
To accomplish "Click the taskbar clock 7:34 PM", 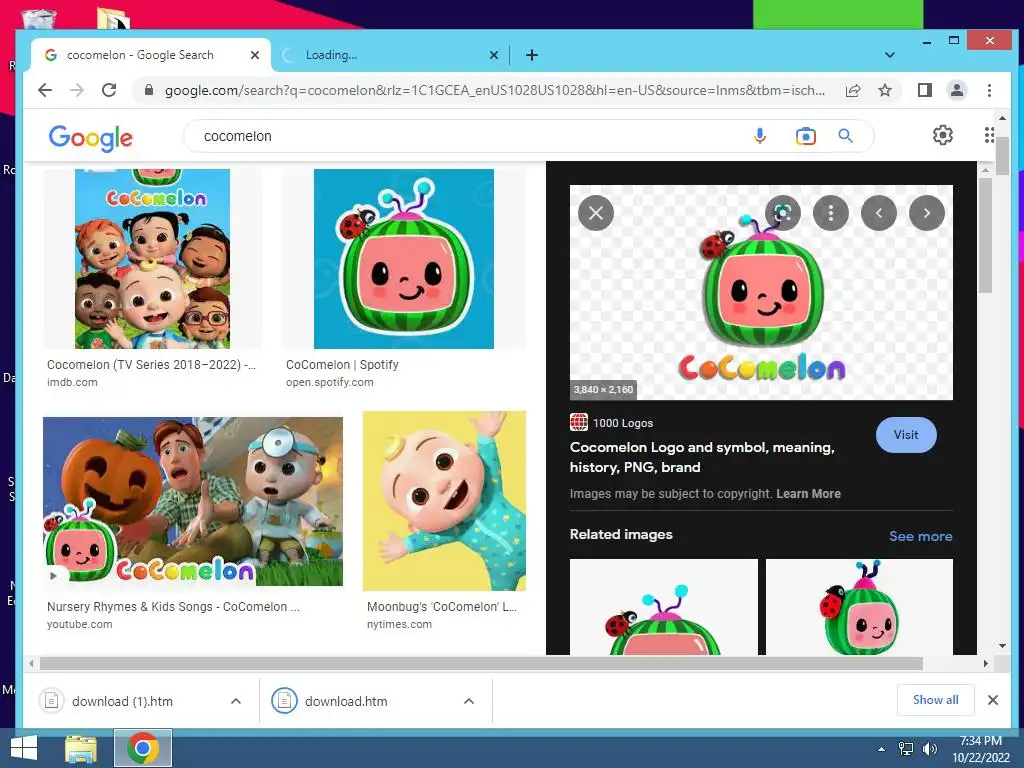I will pyautogui.click(x=980, y=741).
